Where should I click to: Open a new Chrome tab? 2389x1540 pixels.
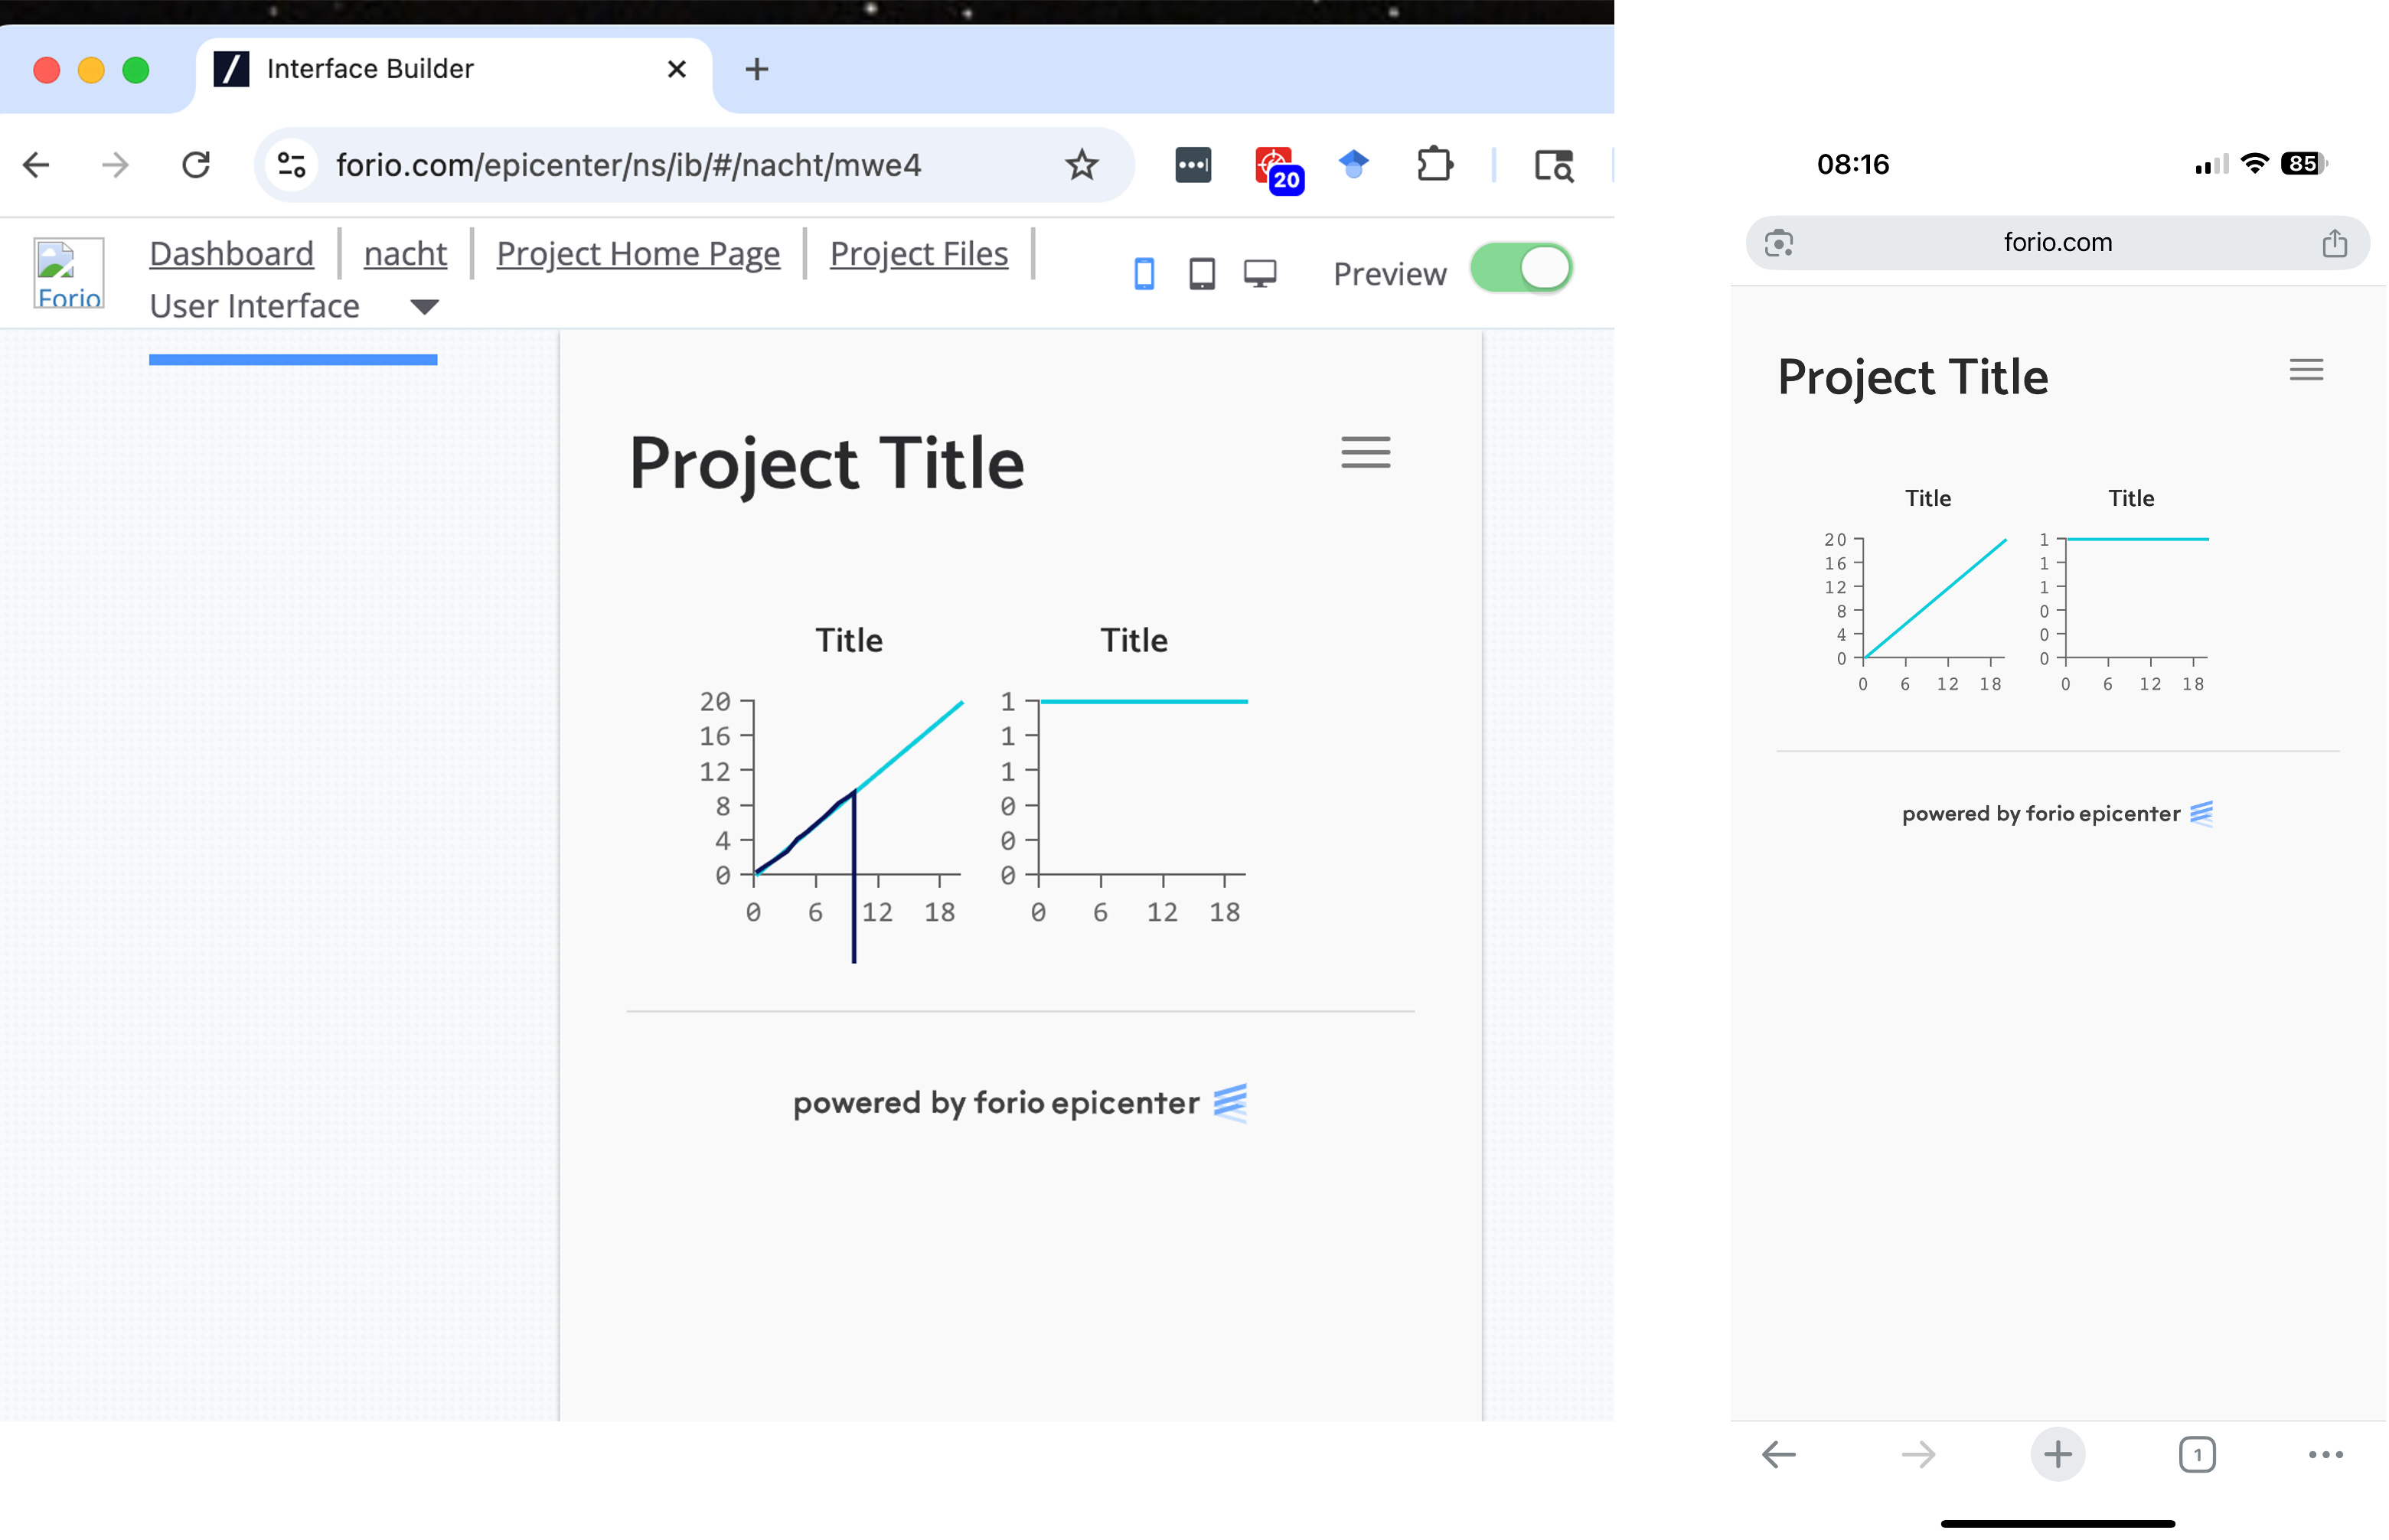pyautogui.click(x=757, y=69)
